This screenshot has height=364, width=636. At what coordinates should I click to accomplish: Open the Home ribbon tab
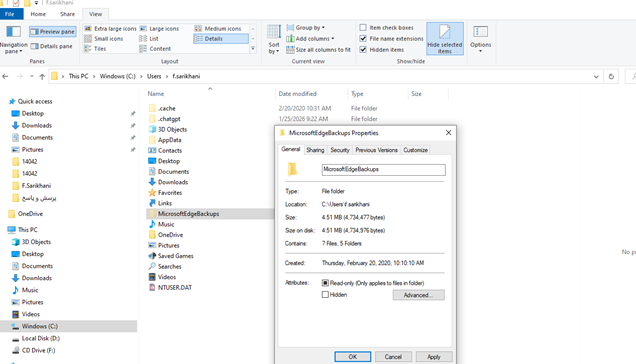pyautogui.click(x=38, y=14)
